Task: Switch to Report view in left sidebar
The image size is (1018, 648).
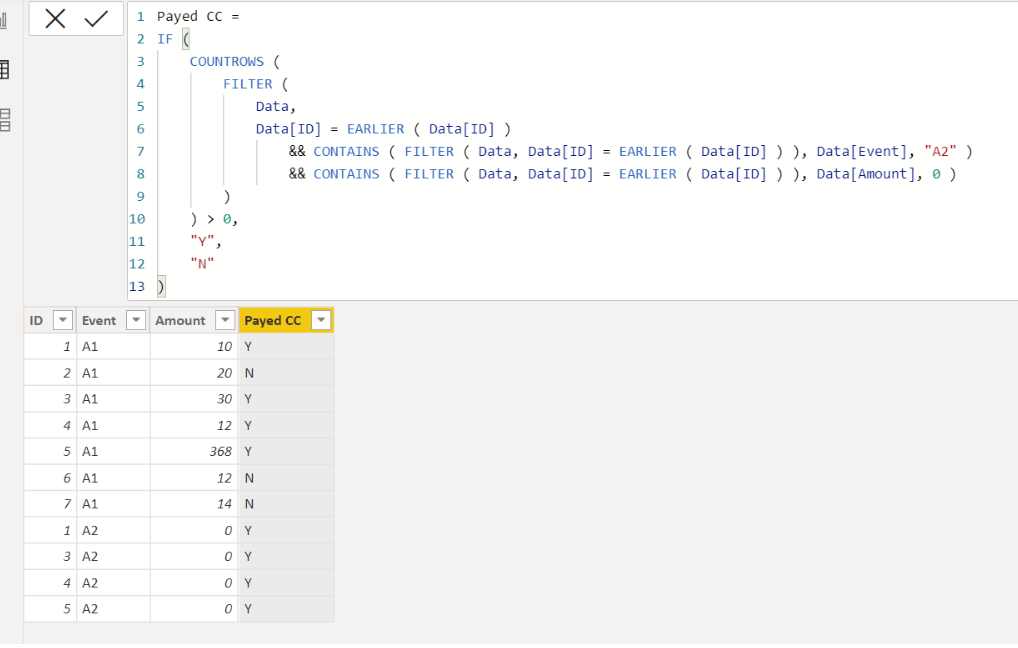Action: point(4,19)
